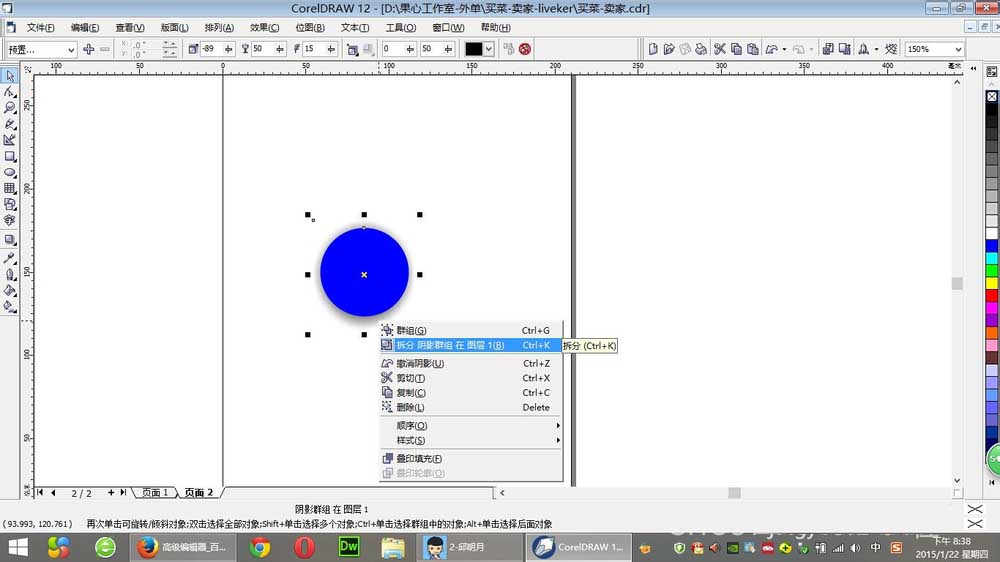Select the Rectangle tool
This screenshot has width=1000, height=562.
coord(10,156)
